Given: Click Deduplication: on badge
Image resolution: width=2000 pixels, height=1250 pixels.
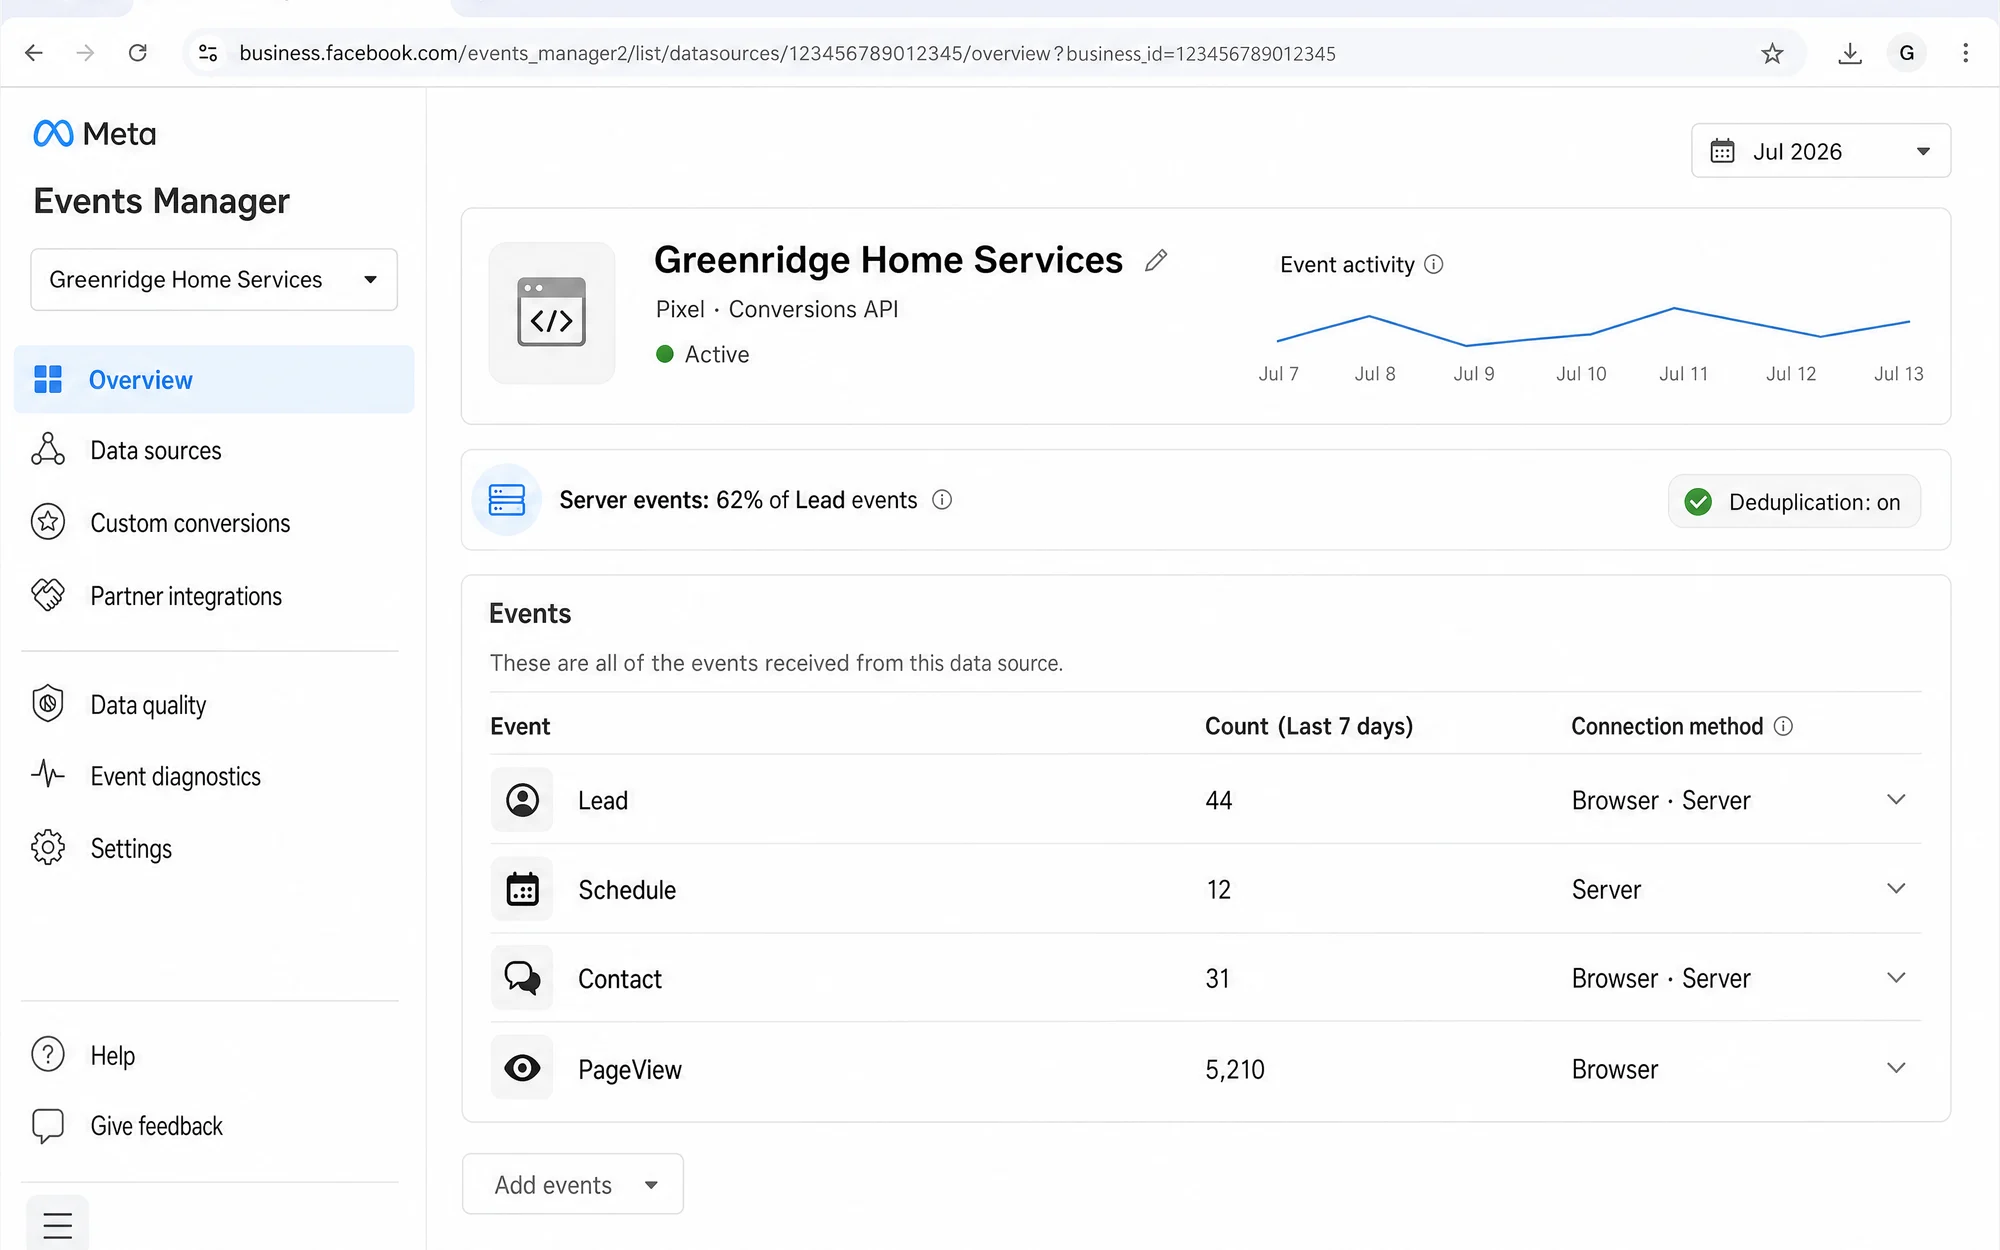Looking at the screenshot, I should coord(1794,502).
